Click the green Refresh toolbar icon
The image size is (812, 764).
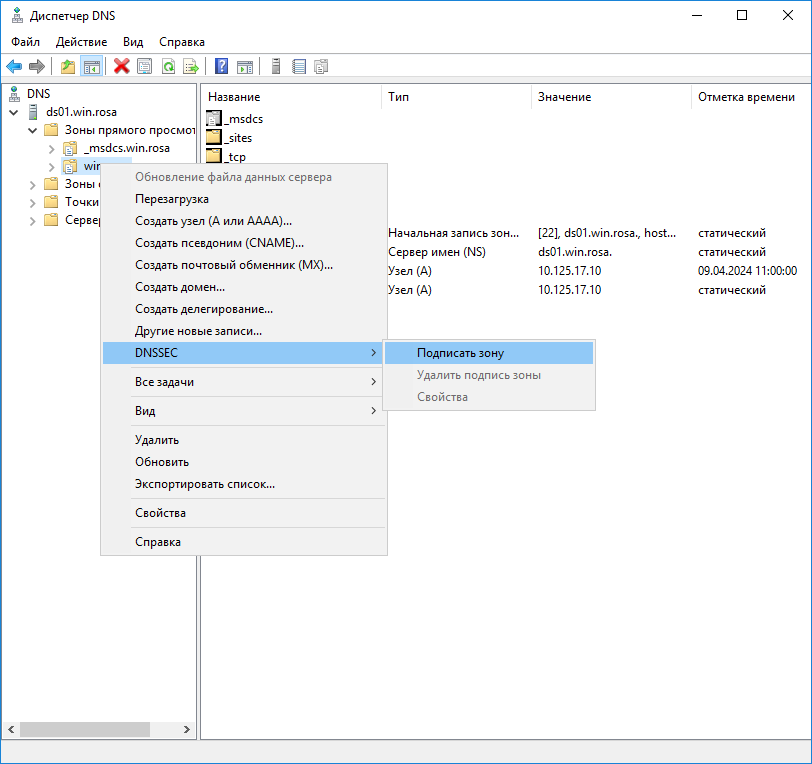point(168,67)
